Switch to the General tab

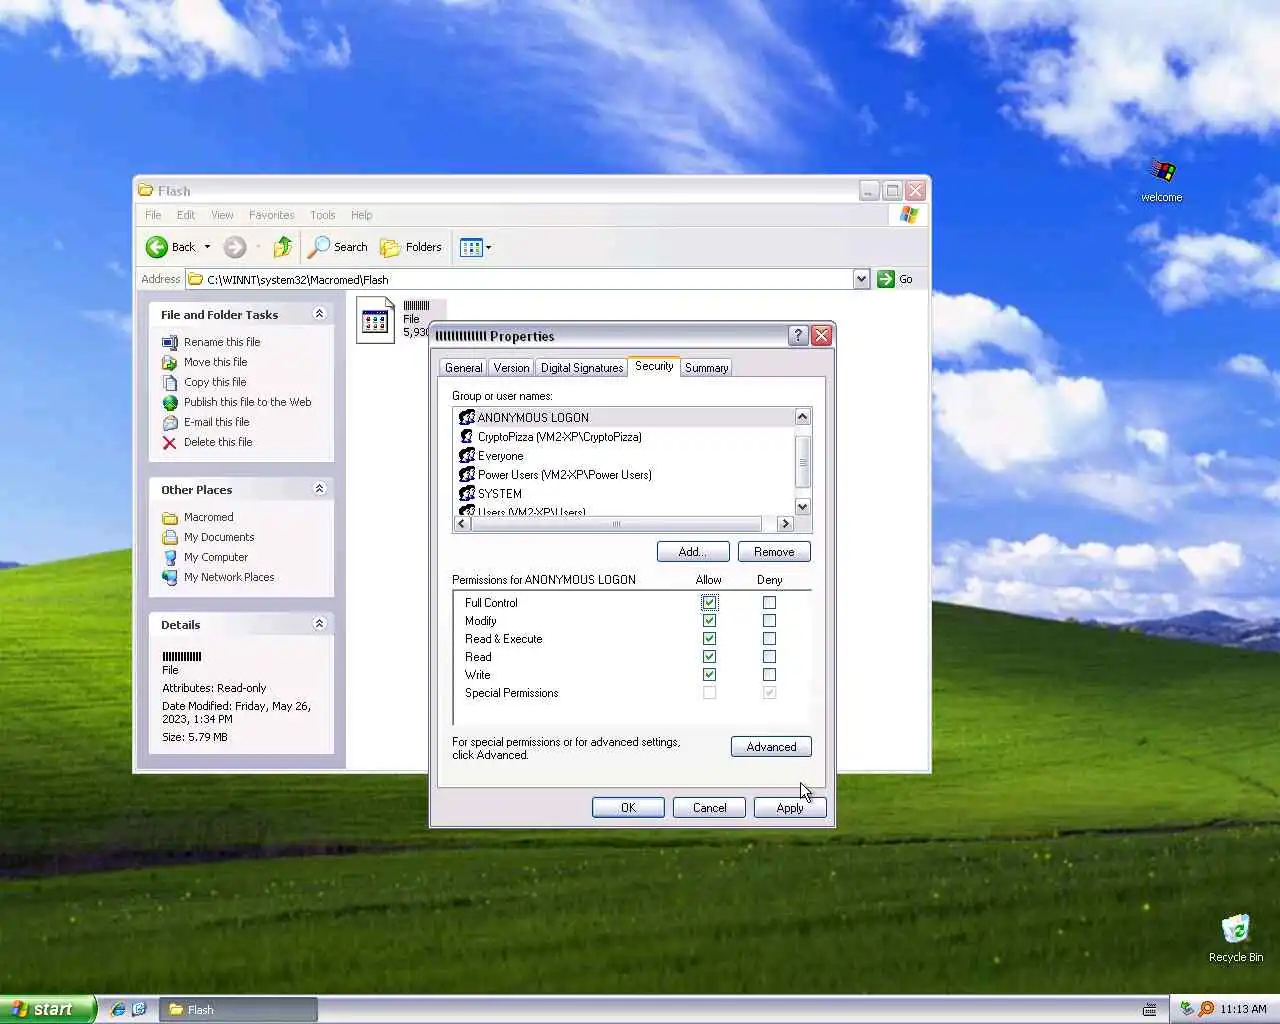[463, 368]
